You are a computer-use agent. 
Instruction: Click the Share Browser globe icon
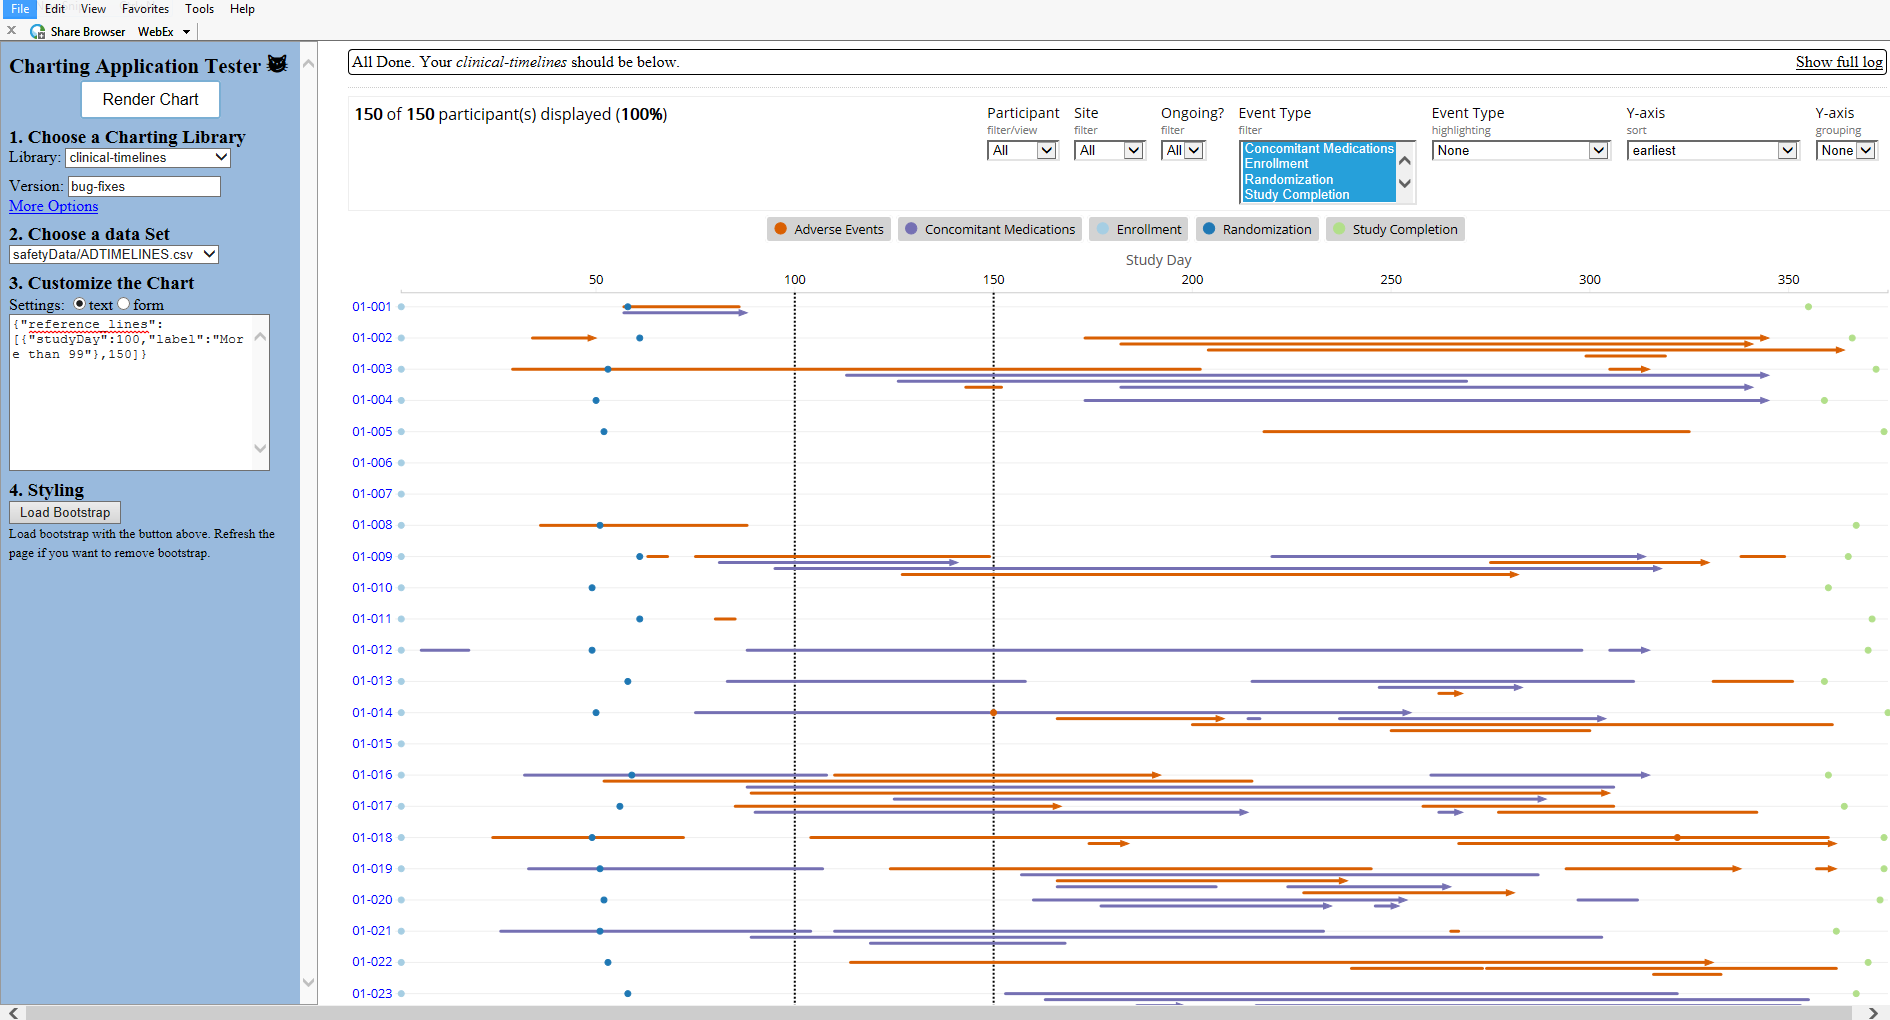click(x=37, y=31)
